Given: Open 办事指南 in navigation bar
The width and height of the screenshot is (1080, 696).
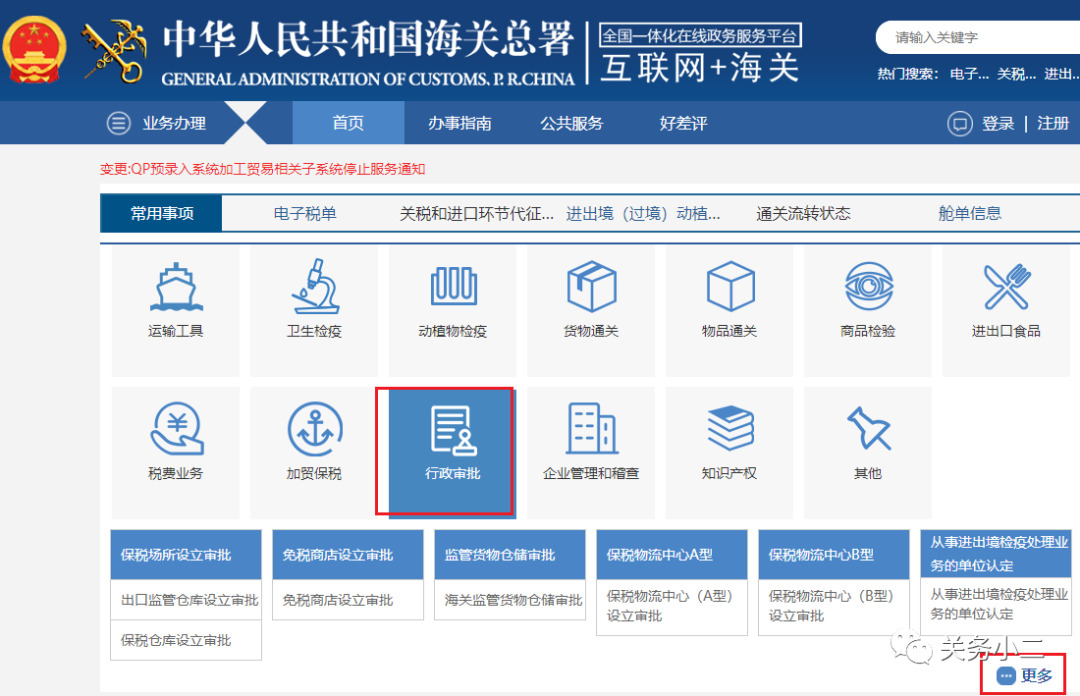Looking at the screenshot, I should (460, 123).
